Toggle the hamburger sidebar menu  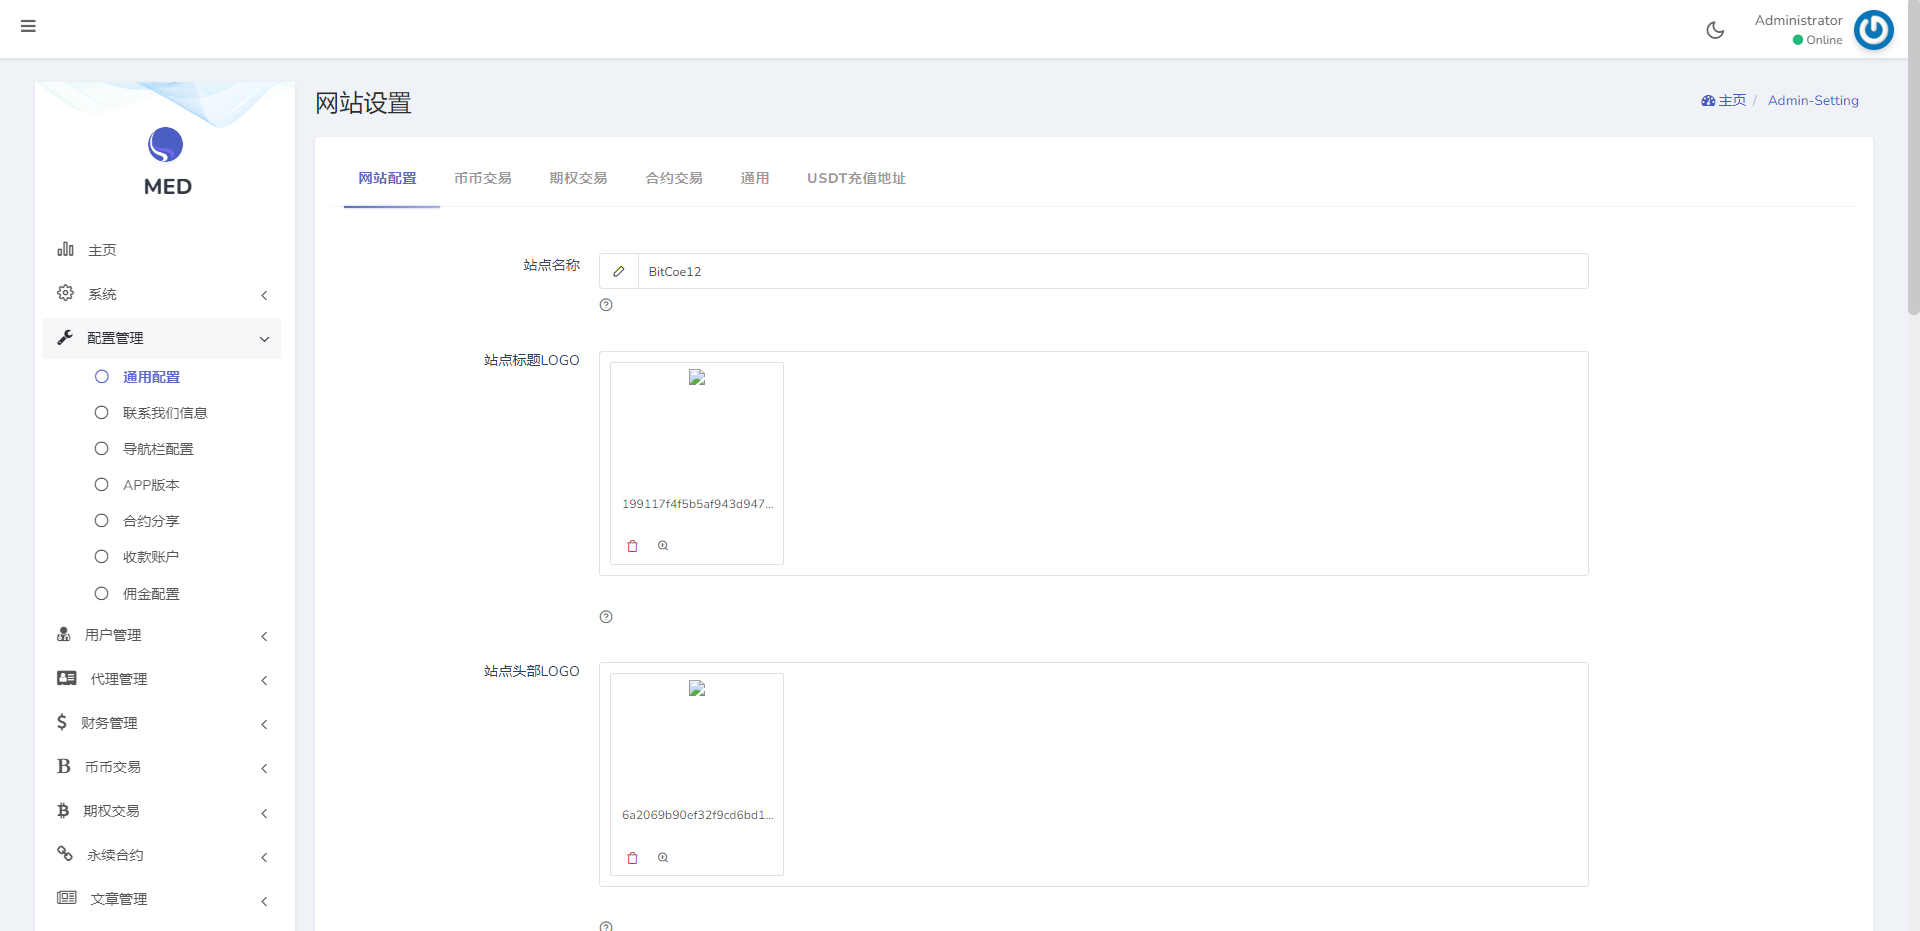coord(28,26)
